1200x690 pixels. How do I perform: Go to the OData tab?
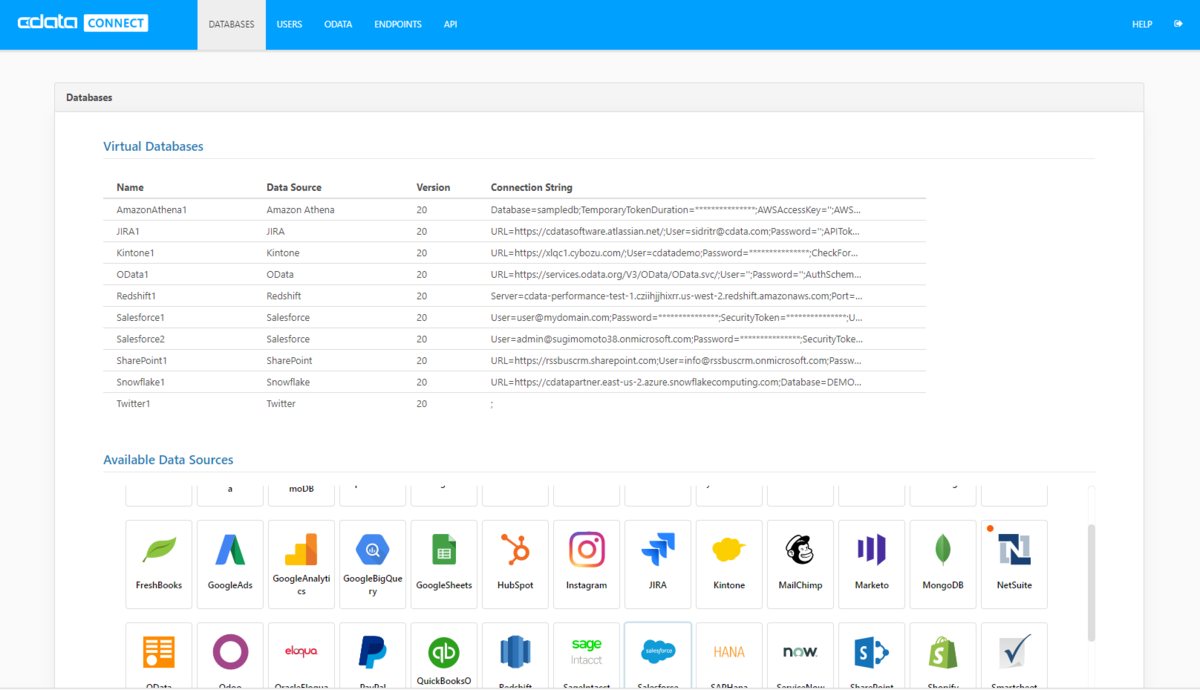pos(338,24)
